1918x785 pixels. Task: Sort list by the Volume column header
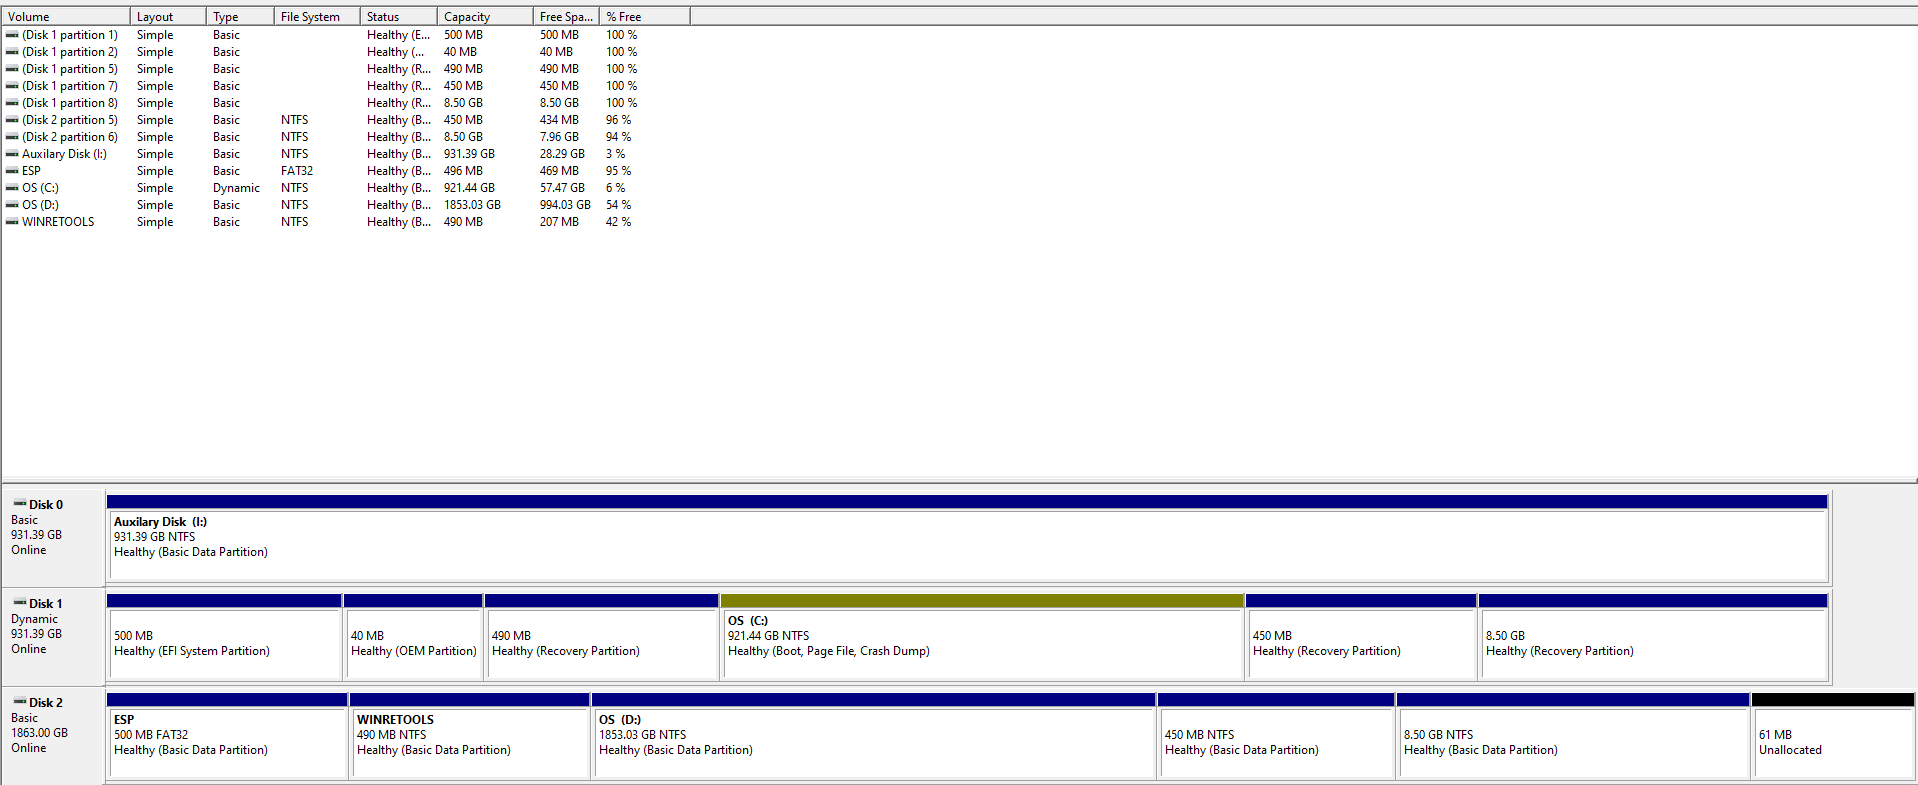pyautogui.click(x=66, y=16)
